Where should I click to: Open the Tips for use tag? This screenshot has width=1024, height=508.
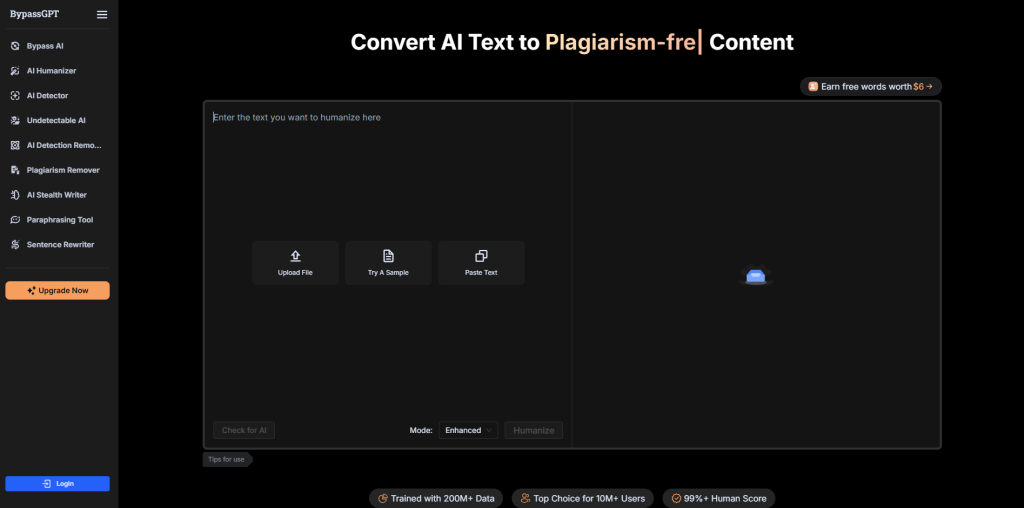pos(227,460)
